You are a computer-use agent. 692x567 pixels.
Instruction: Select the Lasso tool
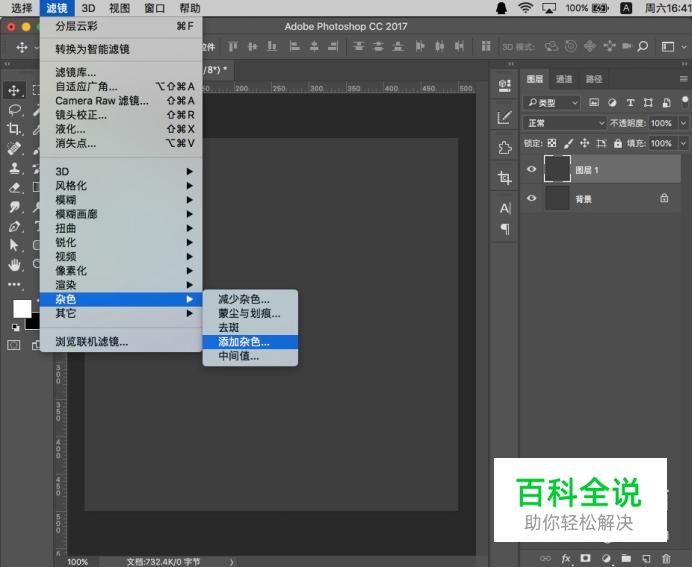14,109
